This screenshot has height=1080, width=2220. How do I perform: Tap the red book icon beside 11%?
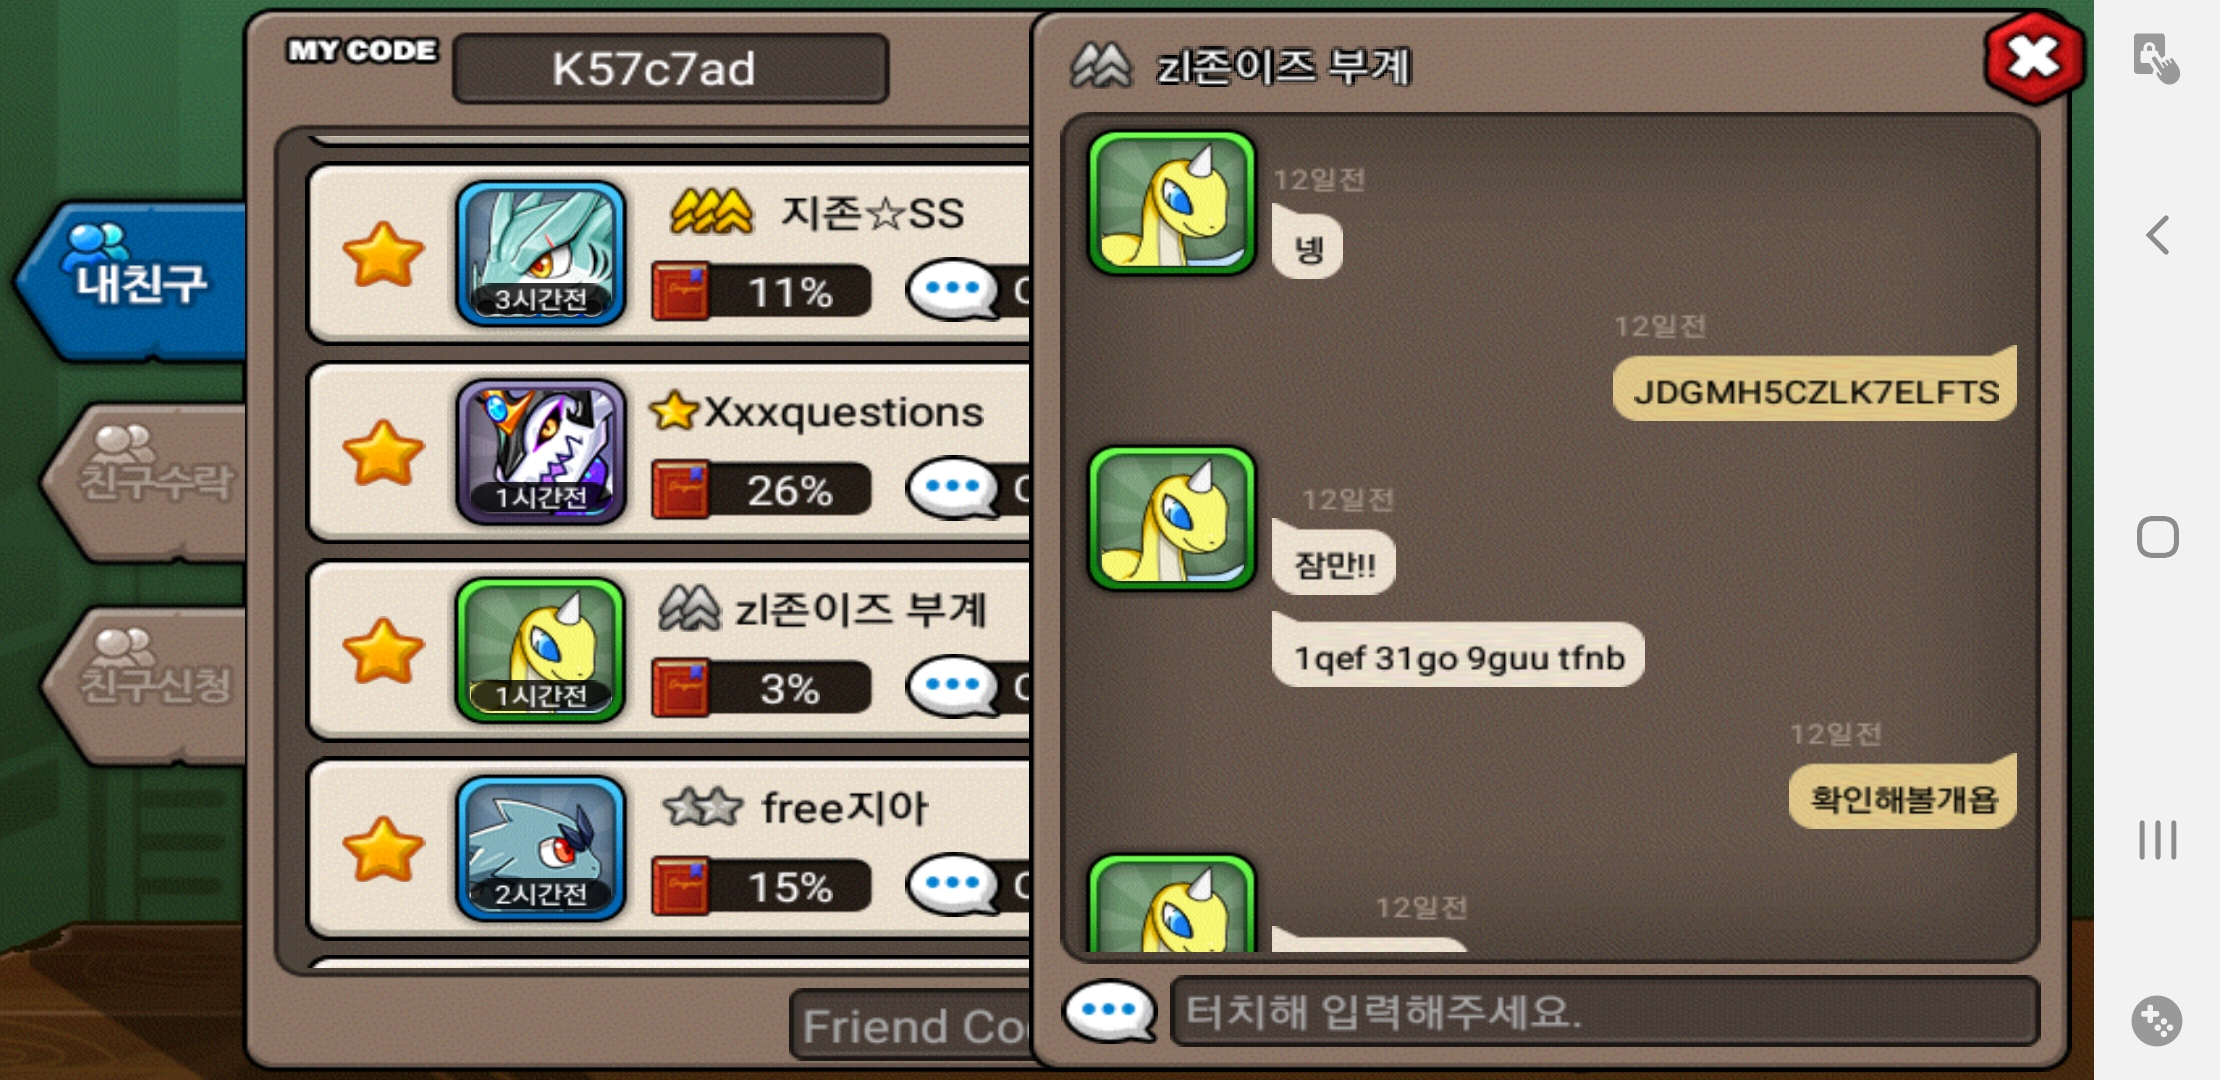680,292
